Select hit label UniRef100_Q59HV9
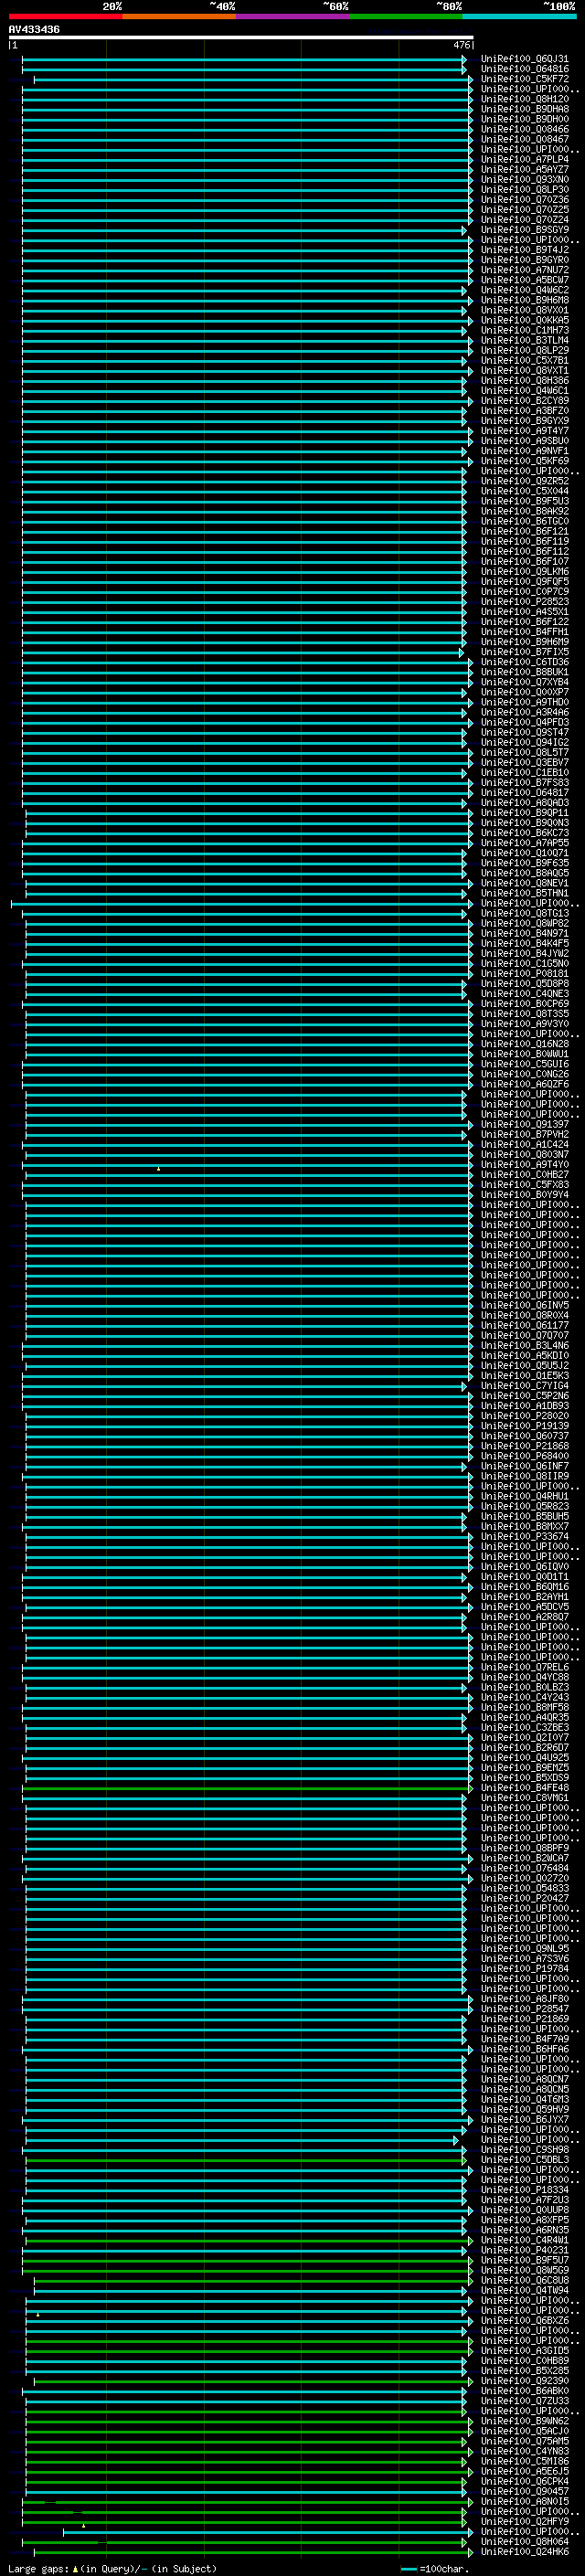The width and height of the screenshot is (585, 2576). [x=525, y=2109]
